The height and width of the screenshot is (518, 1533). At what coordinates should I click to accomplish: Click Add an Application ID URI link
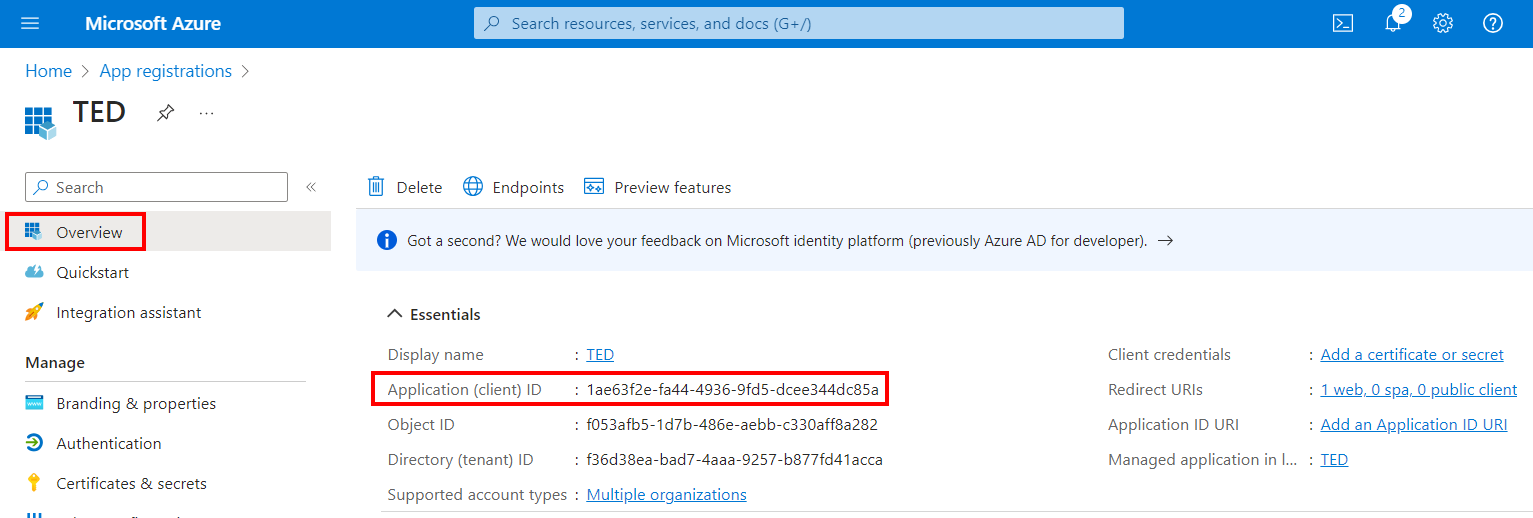click(x=1414, y=425)
